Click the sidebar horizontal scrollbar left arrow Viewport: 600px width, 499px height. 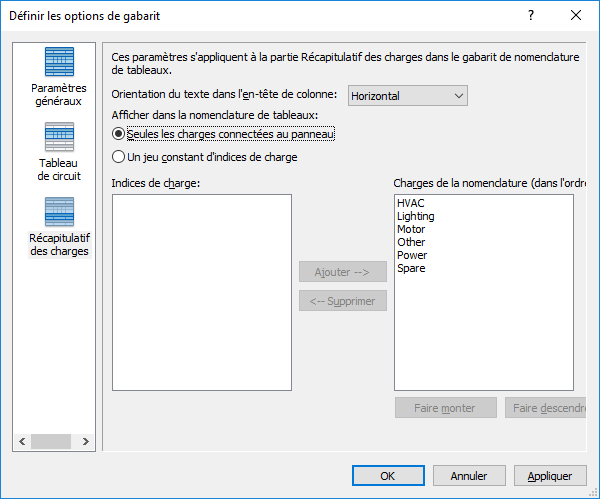tap(21, 441)
